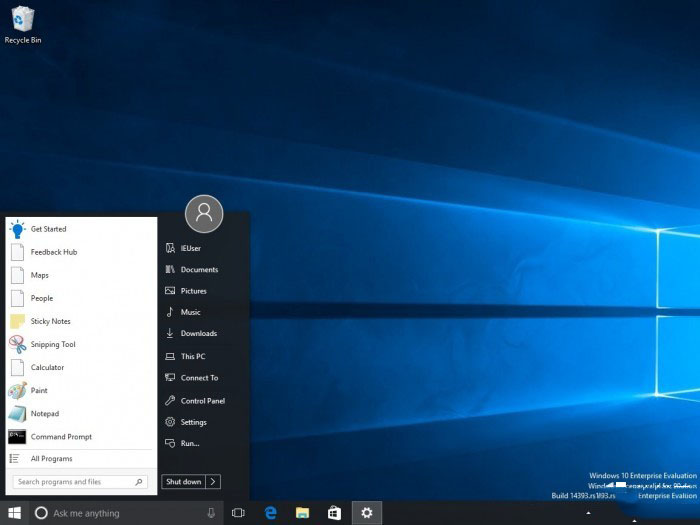
Task: Click the Connect To monitor icon
Action: pos(170,378)
